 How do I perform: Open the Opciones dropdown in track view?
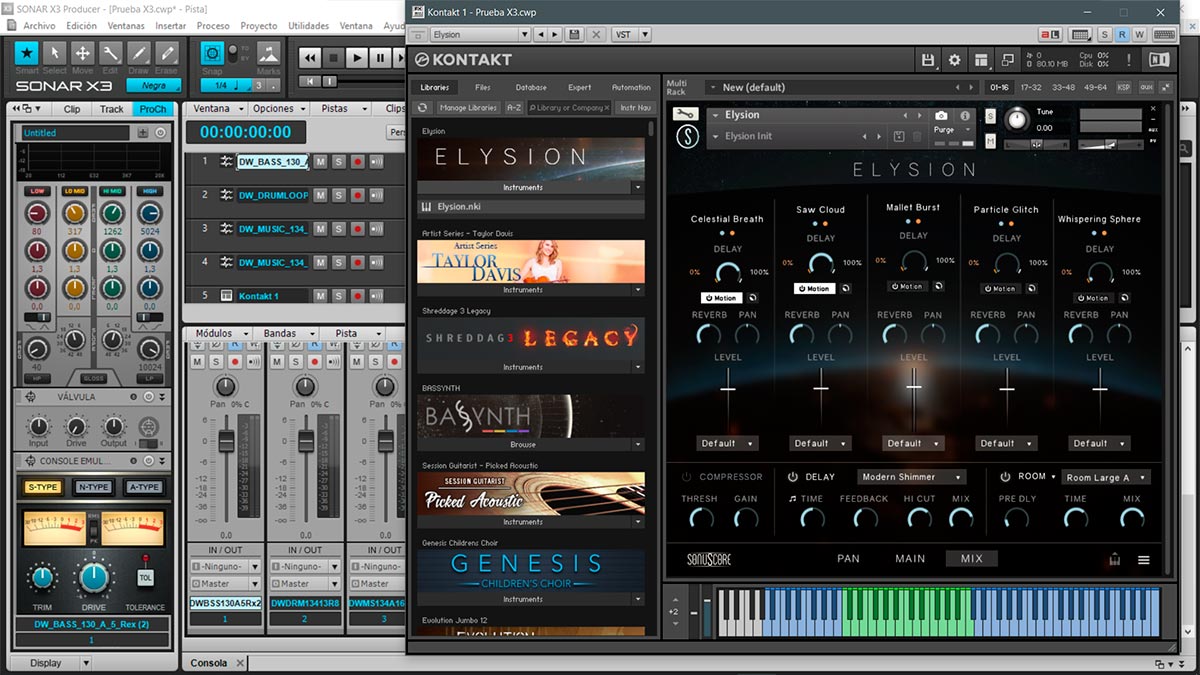click(278, 108)
